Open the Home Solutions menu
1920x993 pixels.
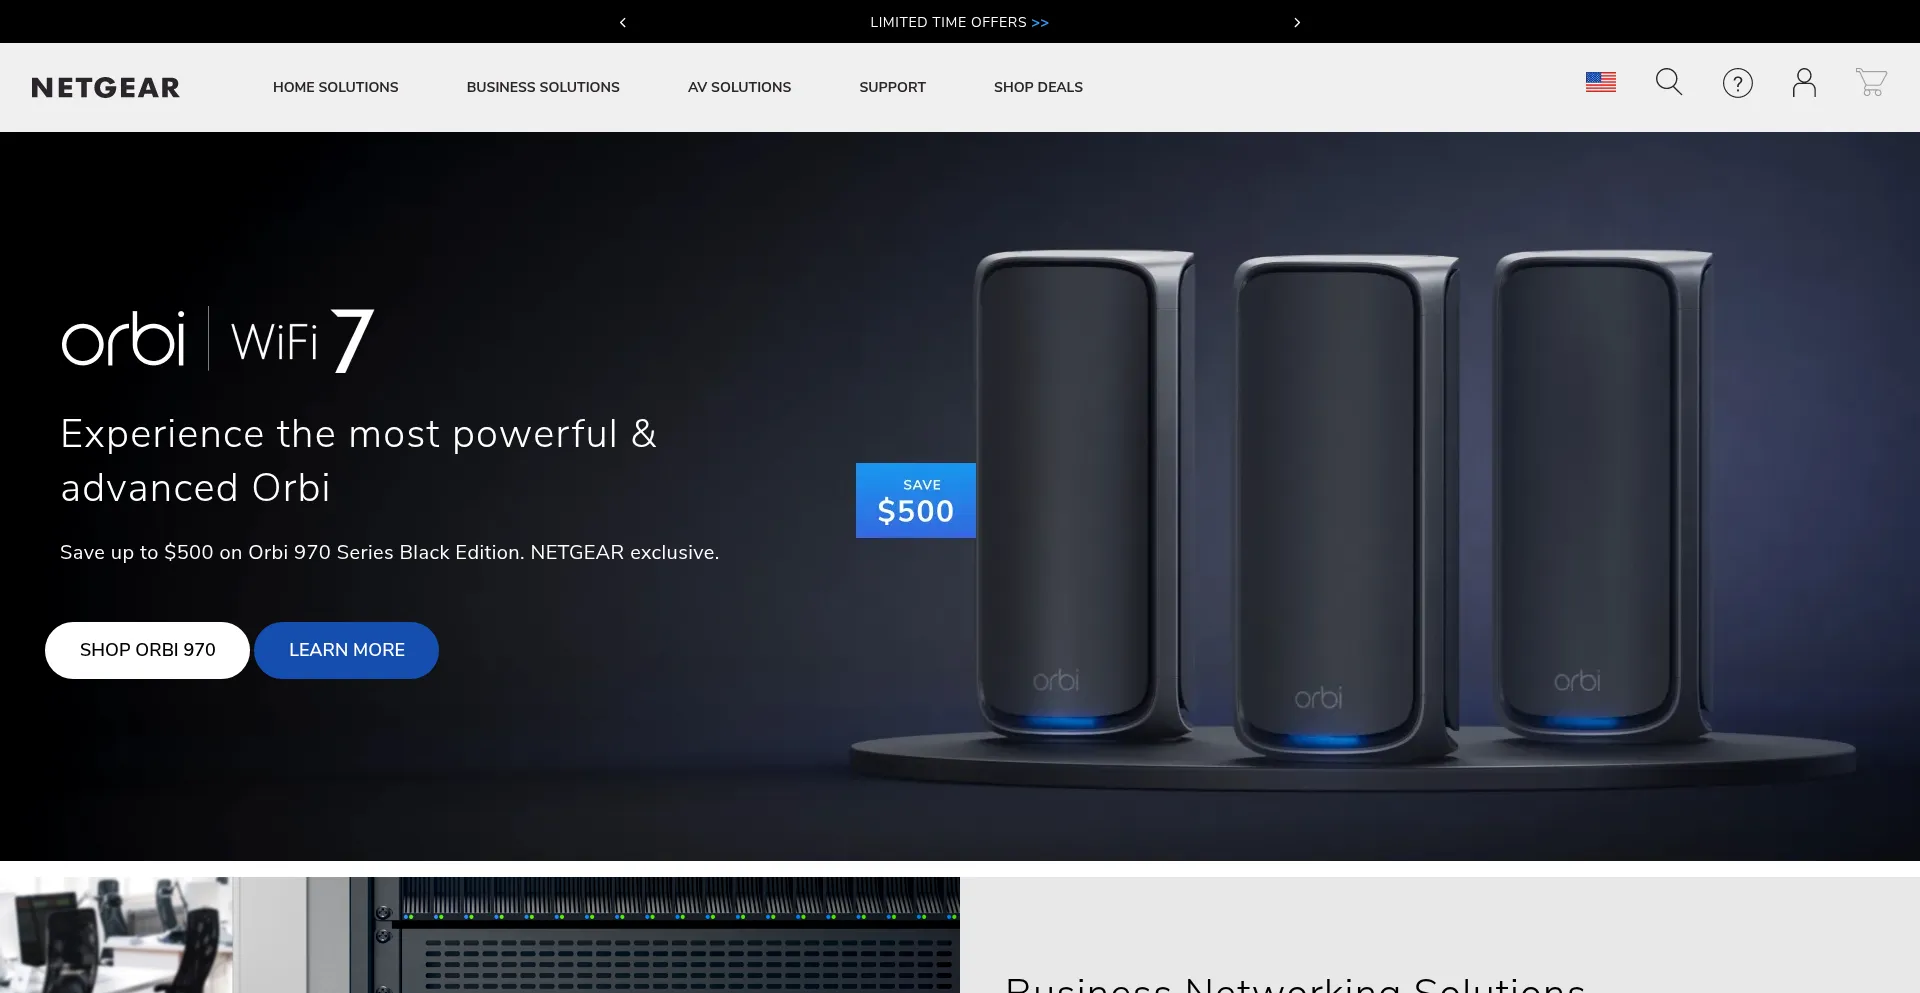click(335, 87)
